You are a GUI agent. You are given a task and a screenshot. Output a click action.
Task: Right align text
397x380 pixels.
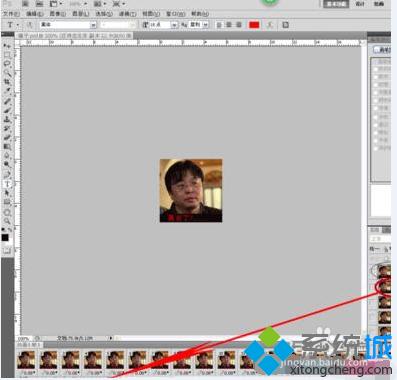(239, 25)
